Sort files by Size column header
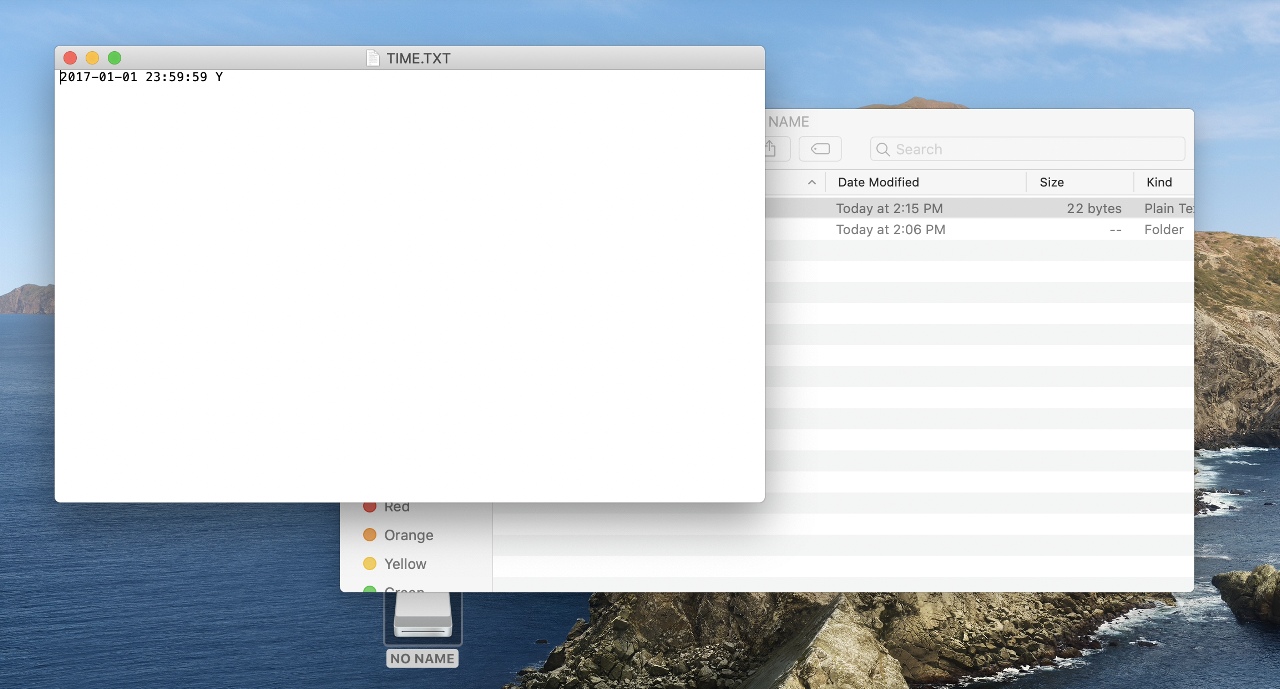 point(1052,182)
